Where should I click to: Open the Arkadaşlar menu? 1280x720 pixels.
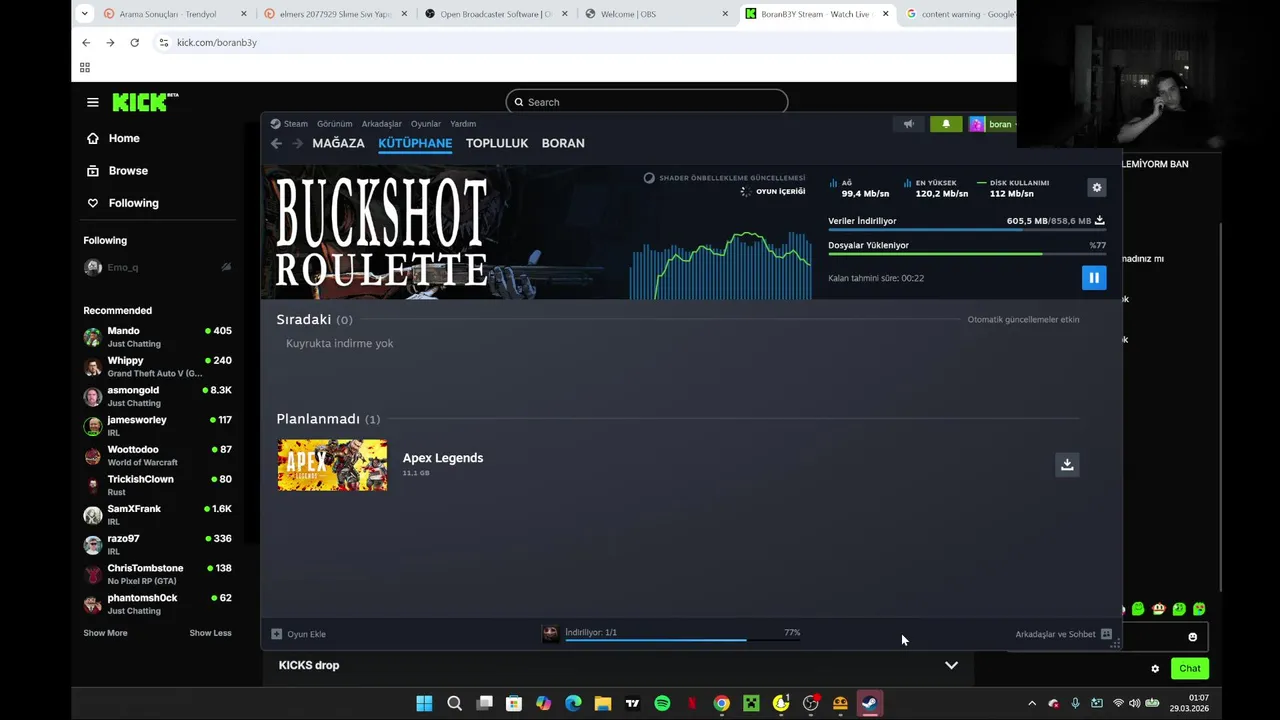382,124
